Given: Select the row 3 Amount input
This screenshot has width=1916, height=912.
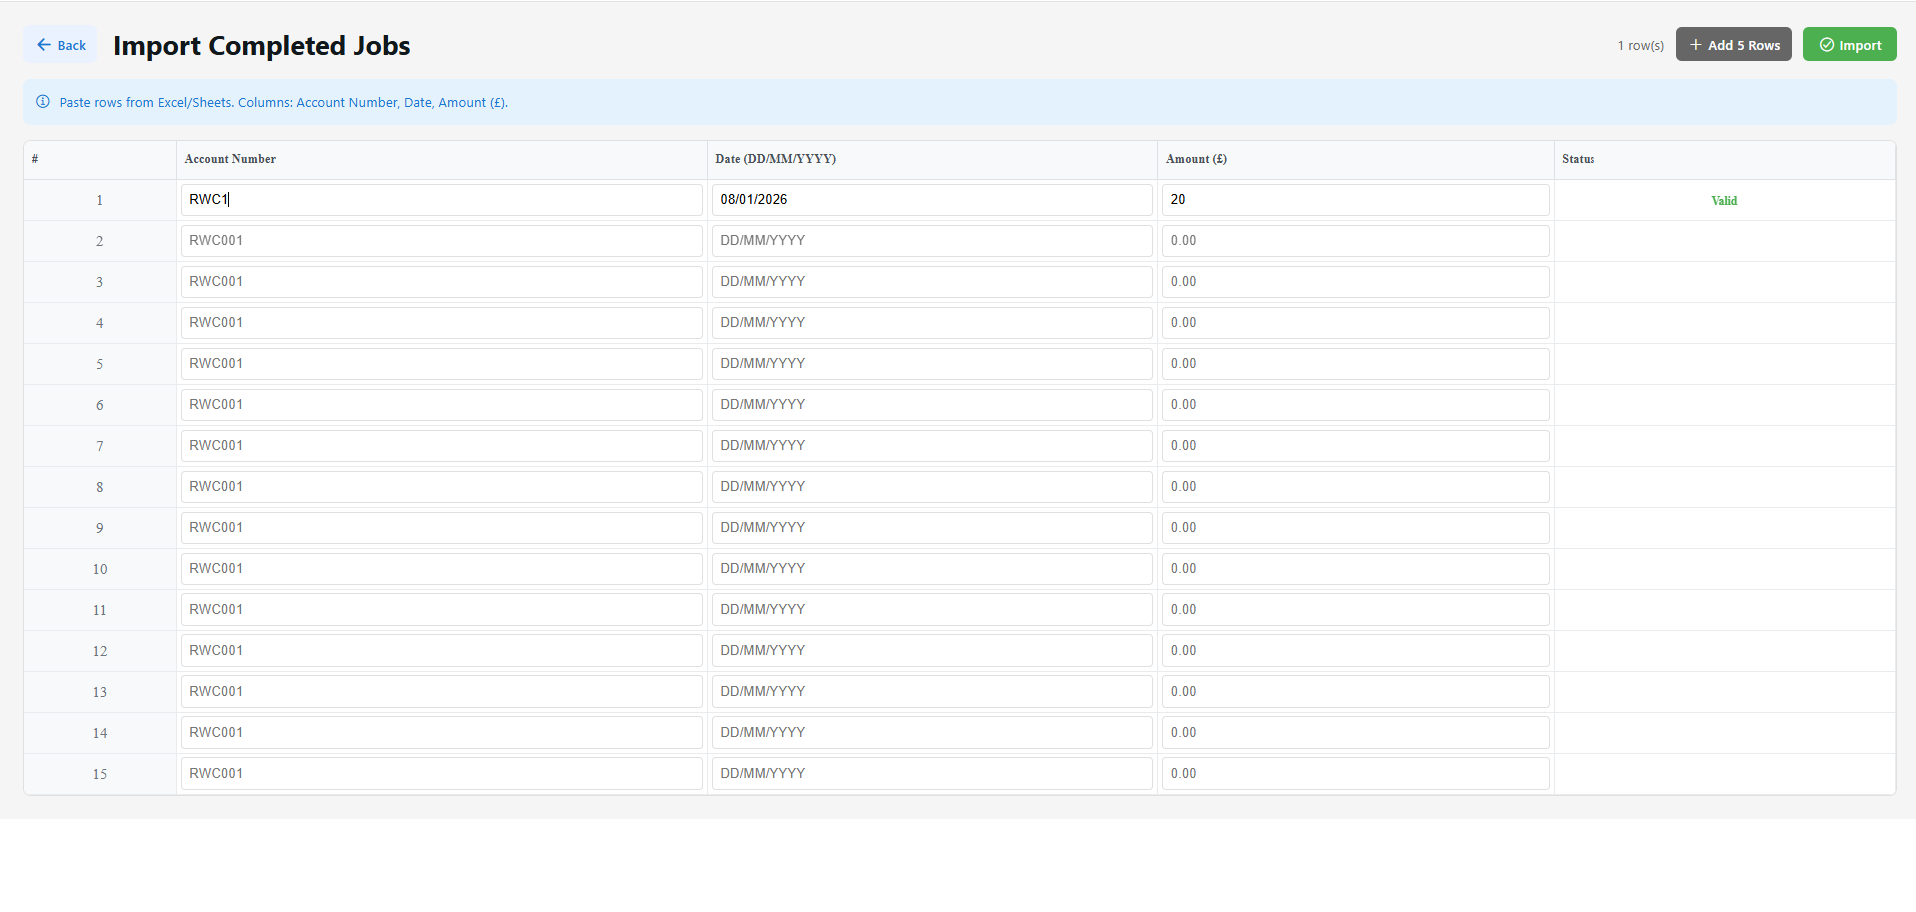Looking at the screenshot, I should pyautogui.click(x=1356, y=282).
